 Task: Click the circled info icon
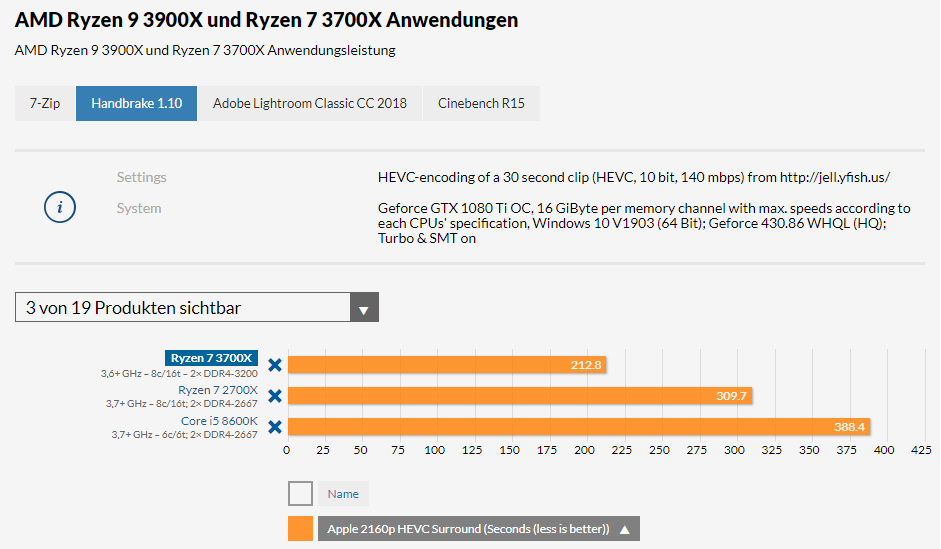59,208
